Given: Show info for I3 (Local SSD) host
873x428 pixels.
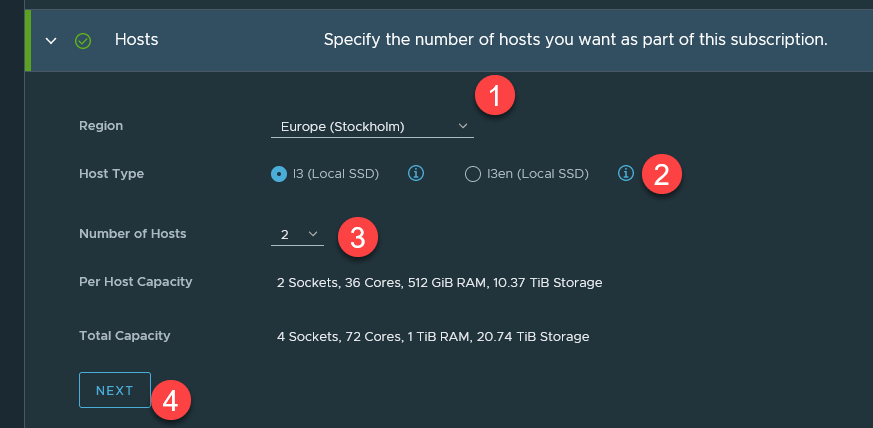Looking at the screenshot, I should 417,174.
